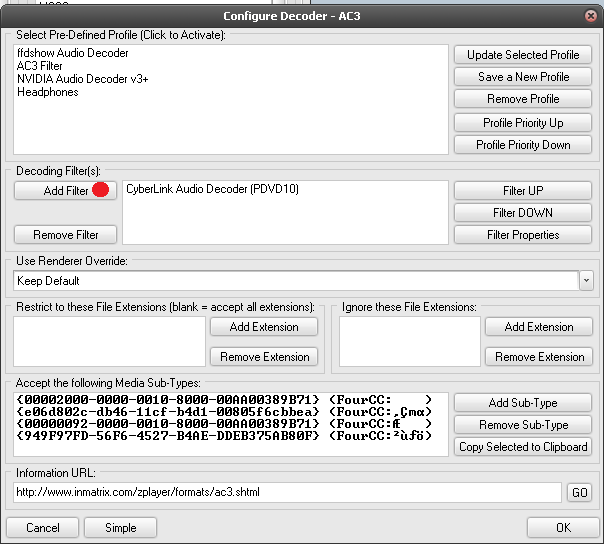Click Update Selected Profile

pyautogui.click(x=522, y=55)
